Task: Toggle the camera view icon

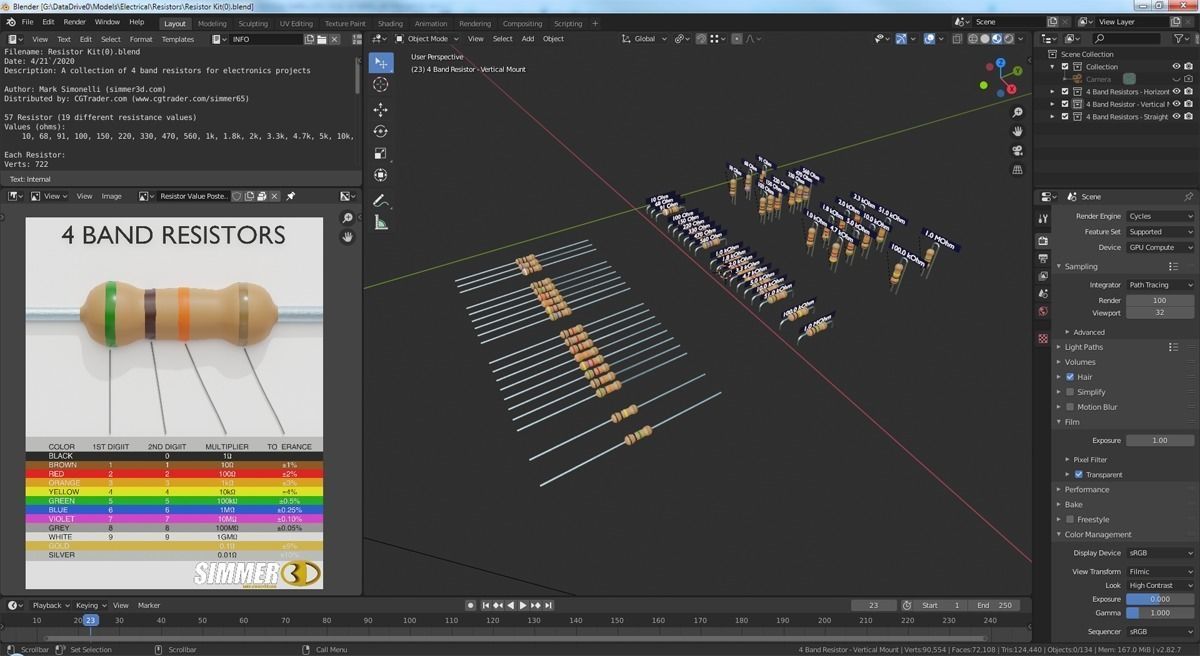Action: tap(1017, 151)
